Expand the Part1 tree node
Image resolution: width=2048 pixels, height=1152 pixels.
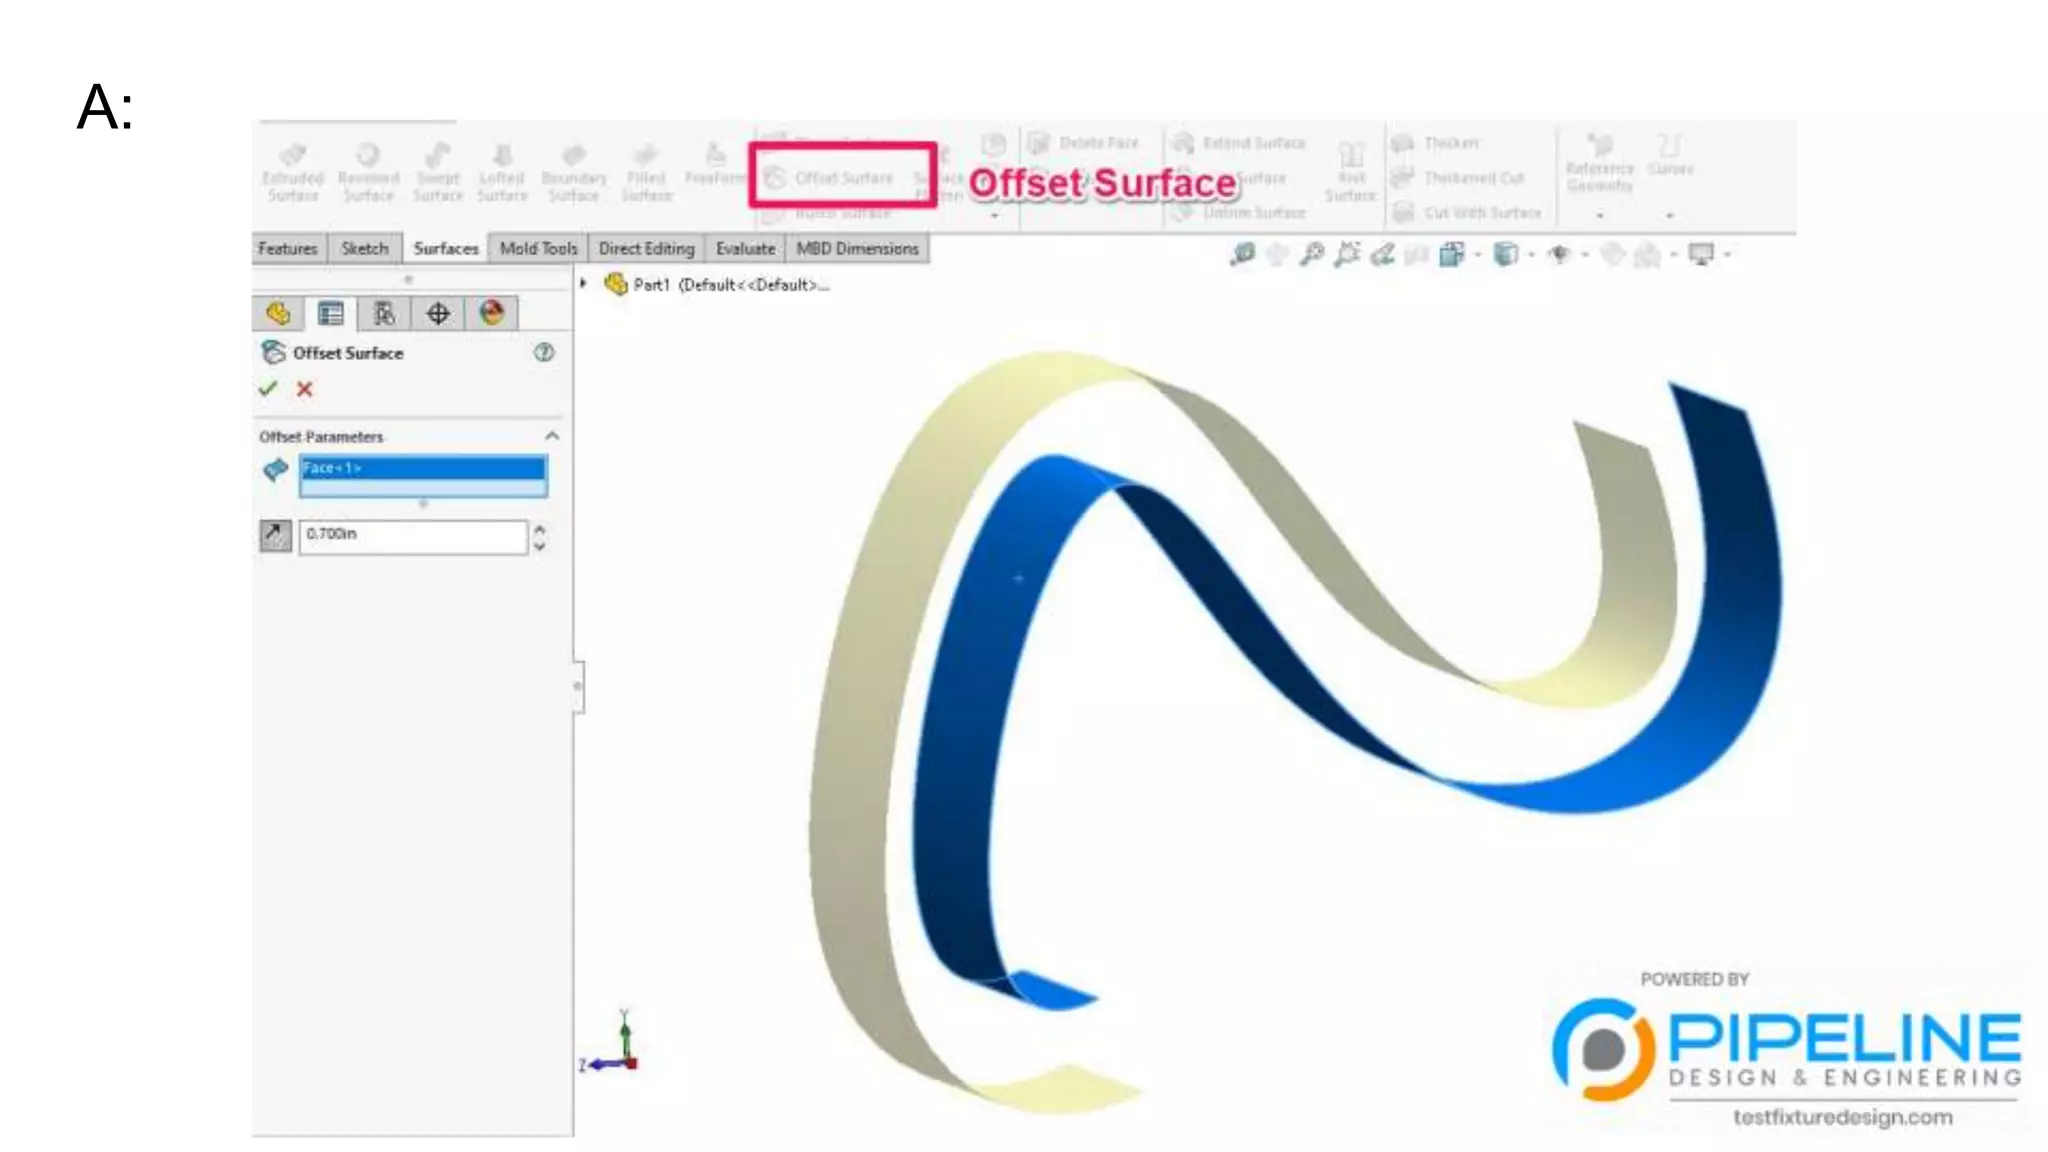coord(584,284)
